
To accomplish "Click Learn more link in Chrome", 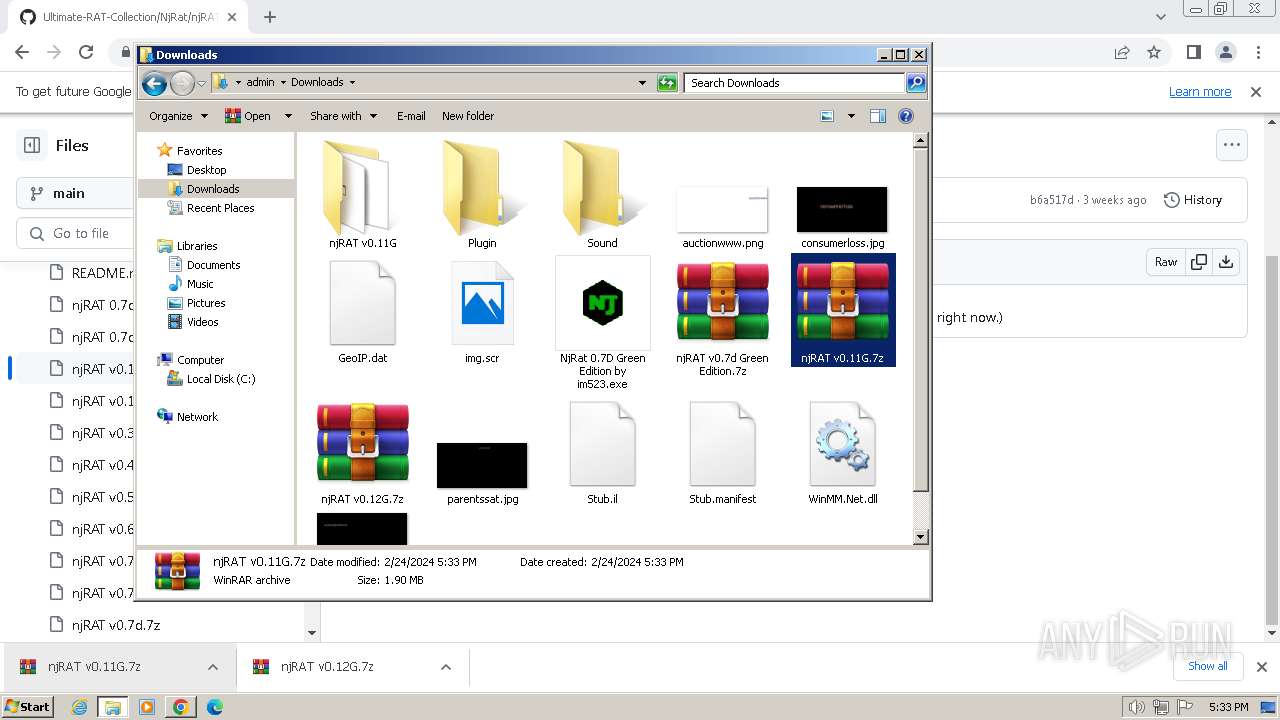I will pos(1200,92).
